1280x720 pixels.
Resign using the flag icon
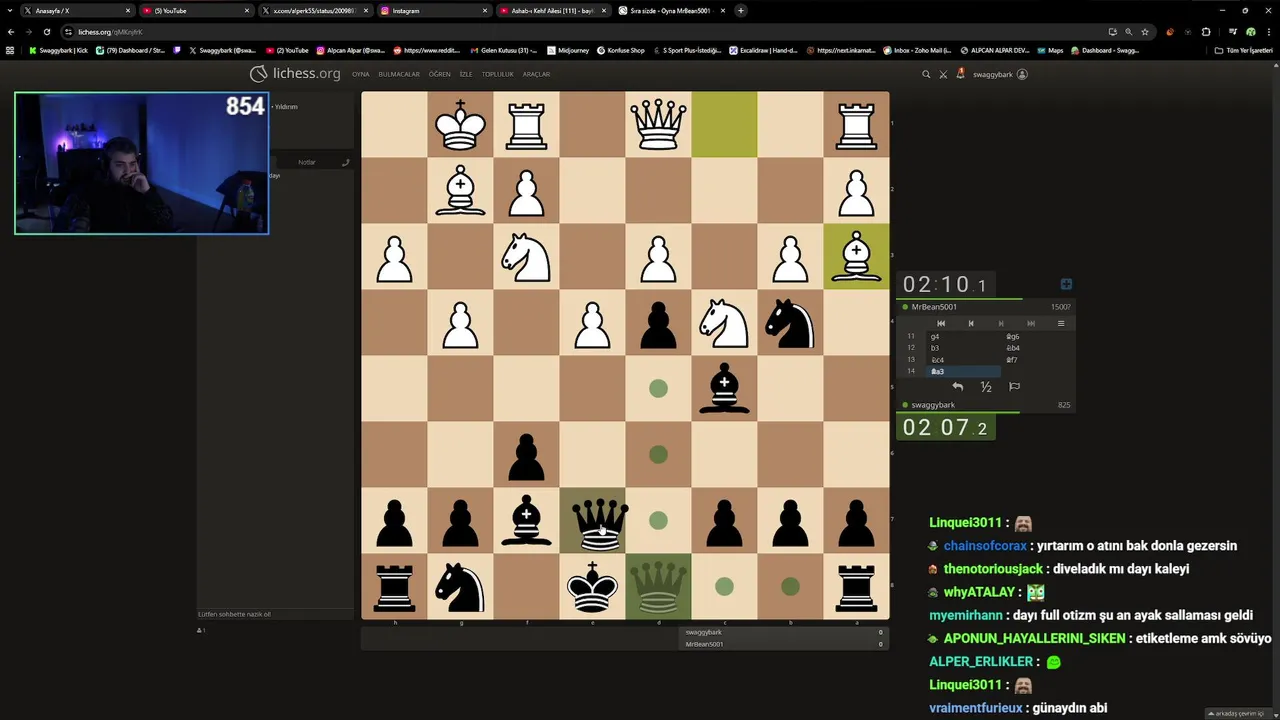(x=1014, y=387)
